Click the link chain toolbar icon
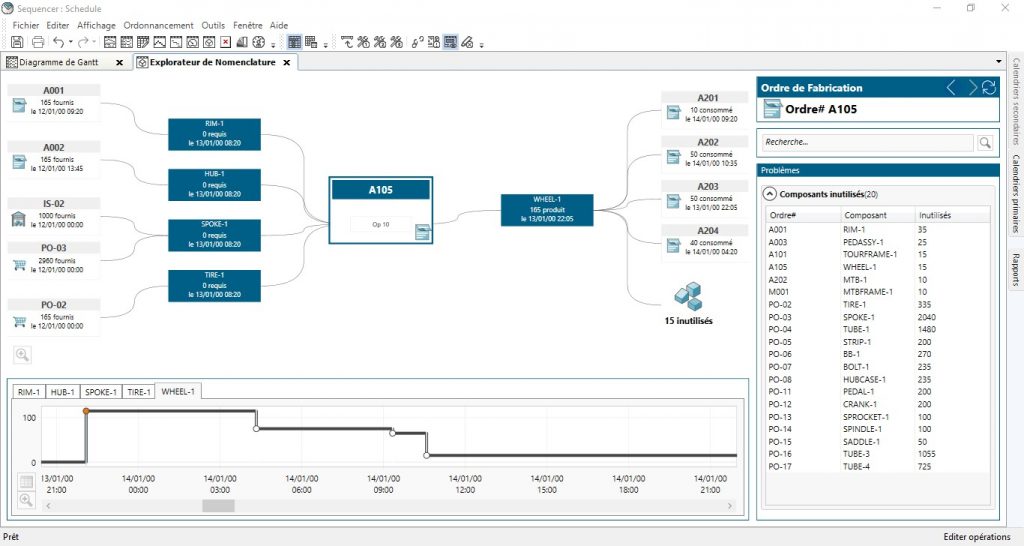Viewport: 1024px width, 546px height. click(417, 42)
